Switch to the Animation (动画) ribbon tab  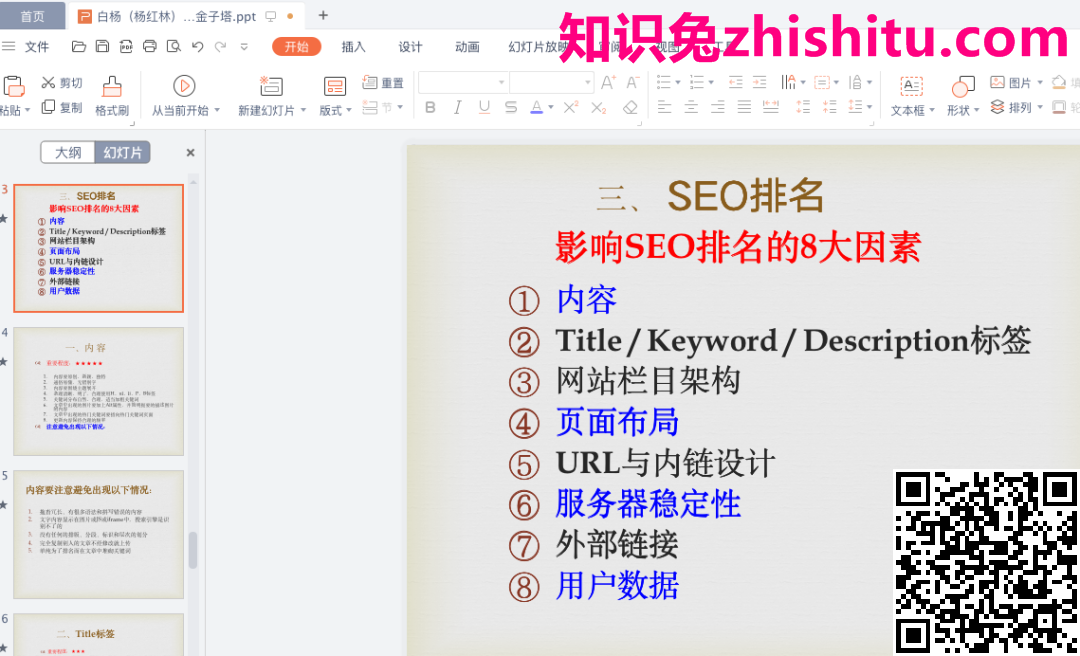point(467,47)
